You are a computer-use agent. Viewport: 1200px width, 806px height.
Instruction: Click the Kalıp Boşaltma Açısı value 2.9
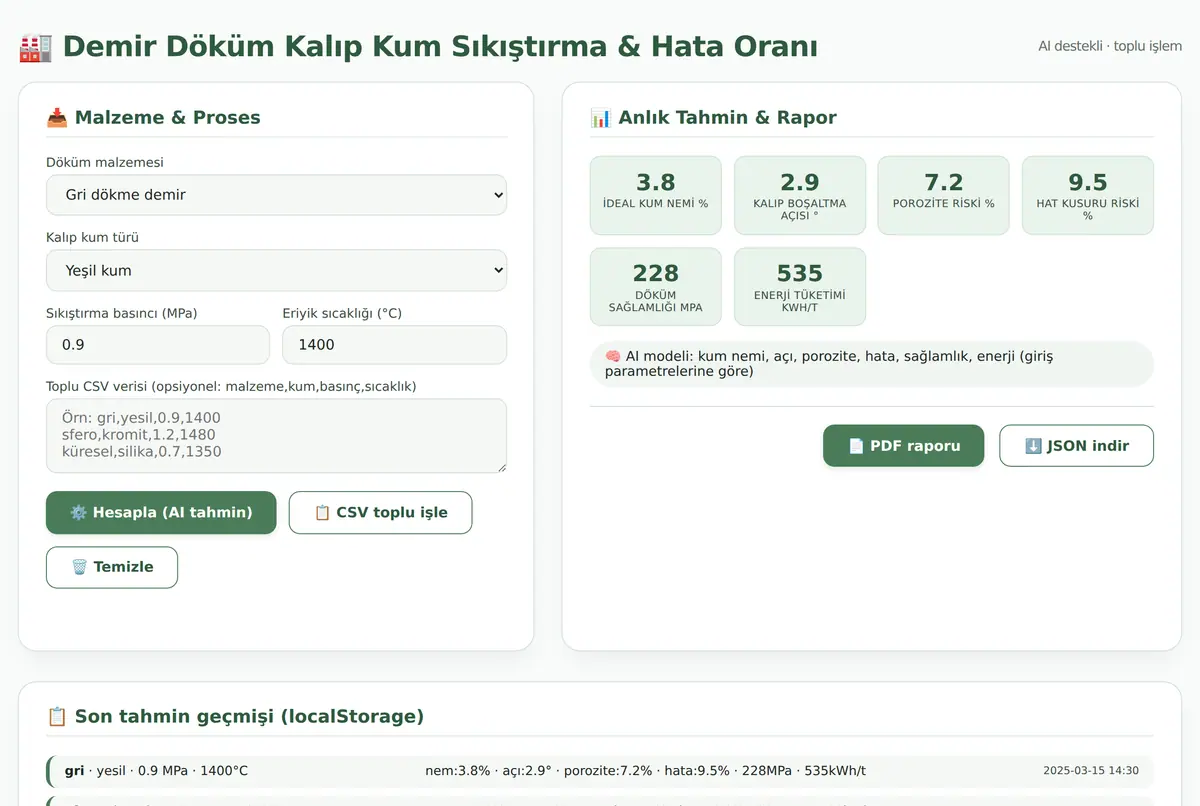coord(800,182)
